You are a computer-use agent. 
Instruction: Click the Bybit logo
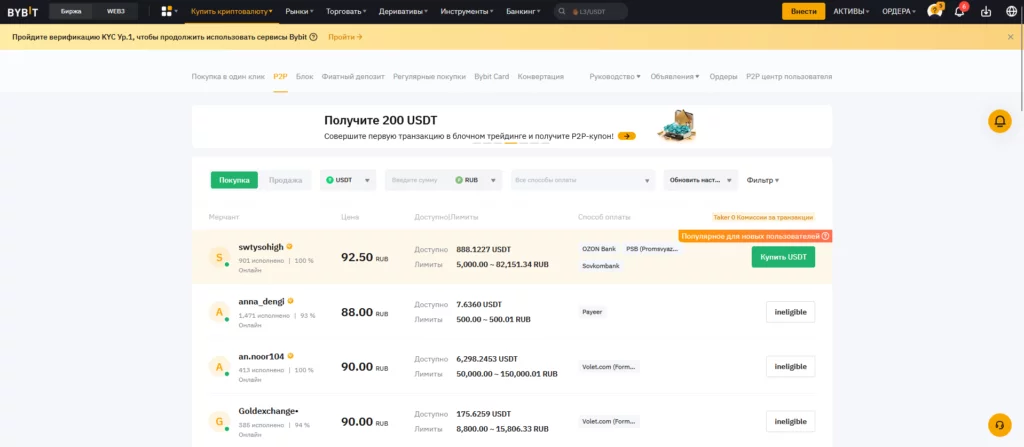(x=22, y=11)
